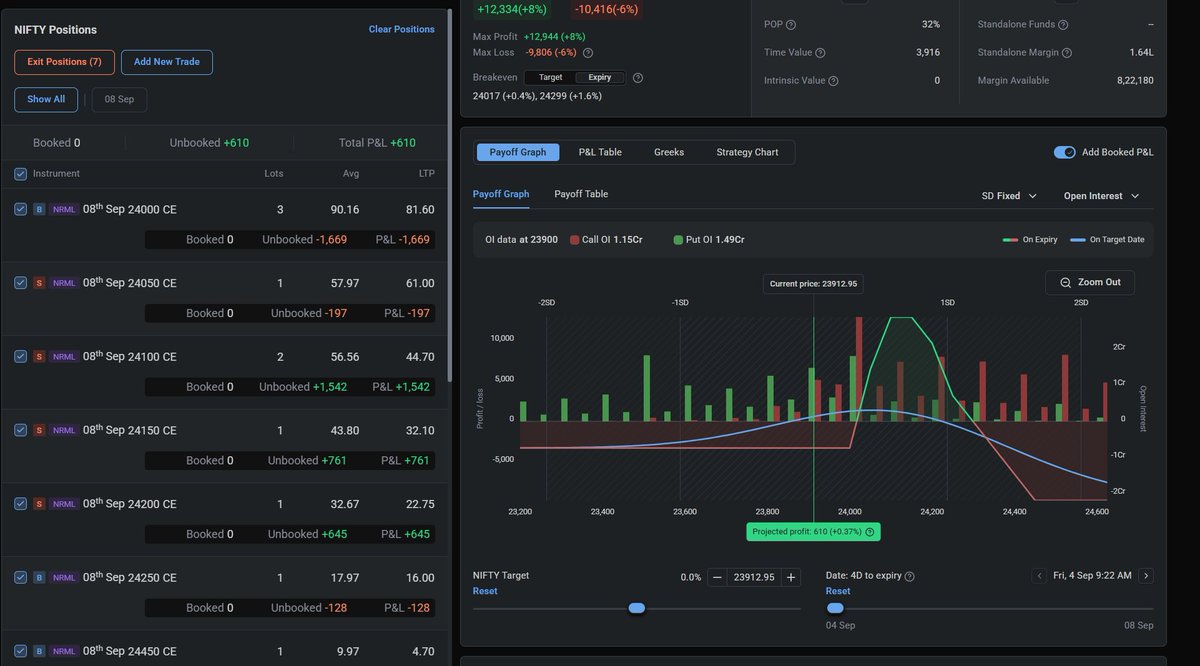Uncheck the 24450 CE position
Screen dimensions: 1200x666
click(x=21, y=652)
